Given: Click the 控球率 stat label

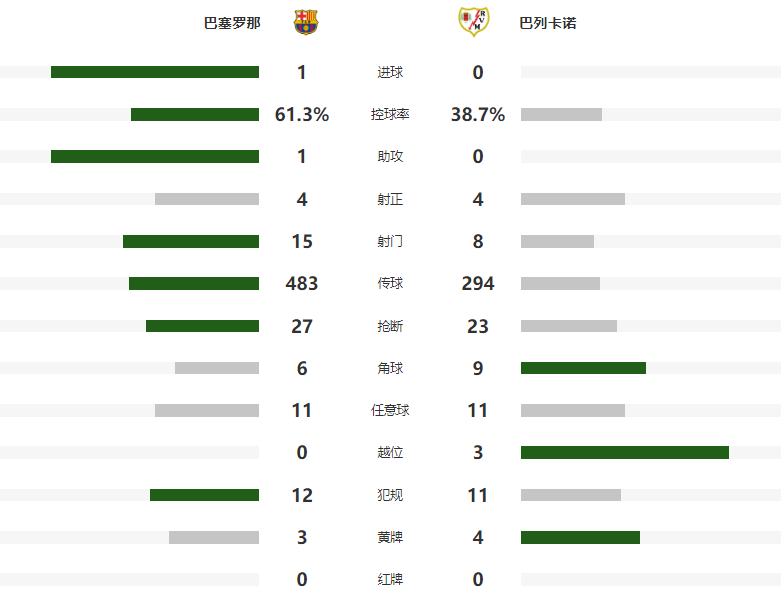Looking at the screenshot, I should pos(390,115).
